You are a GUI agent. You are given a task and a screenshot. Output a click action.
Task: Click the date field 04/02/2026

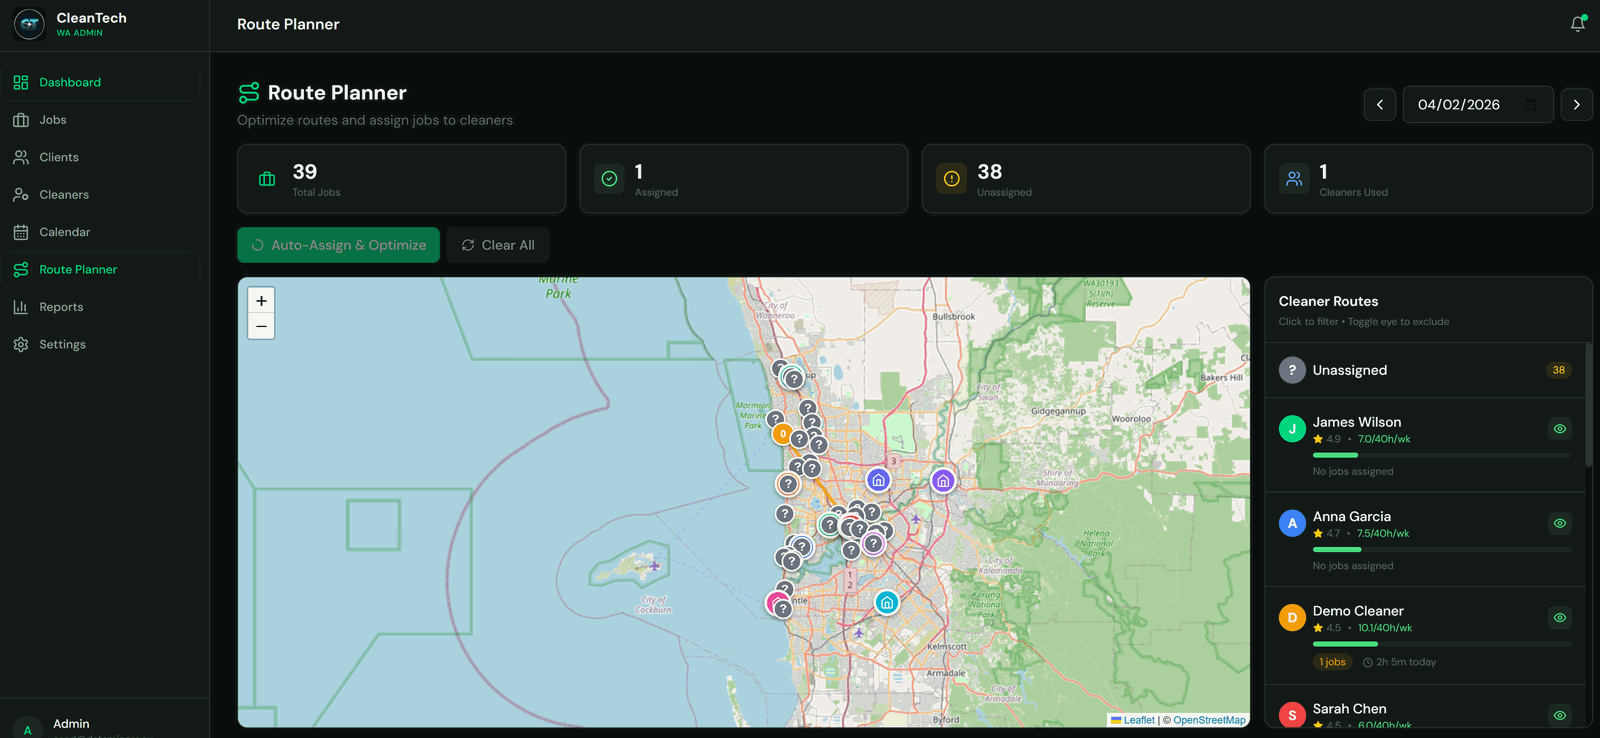[1478, 104]
